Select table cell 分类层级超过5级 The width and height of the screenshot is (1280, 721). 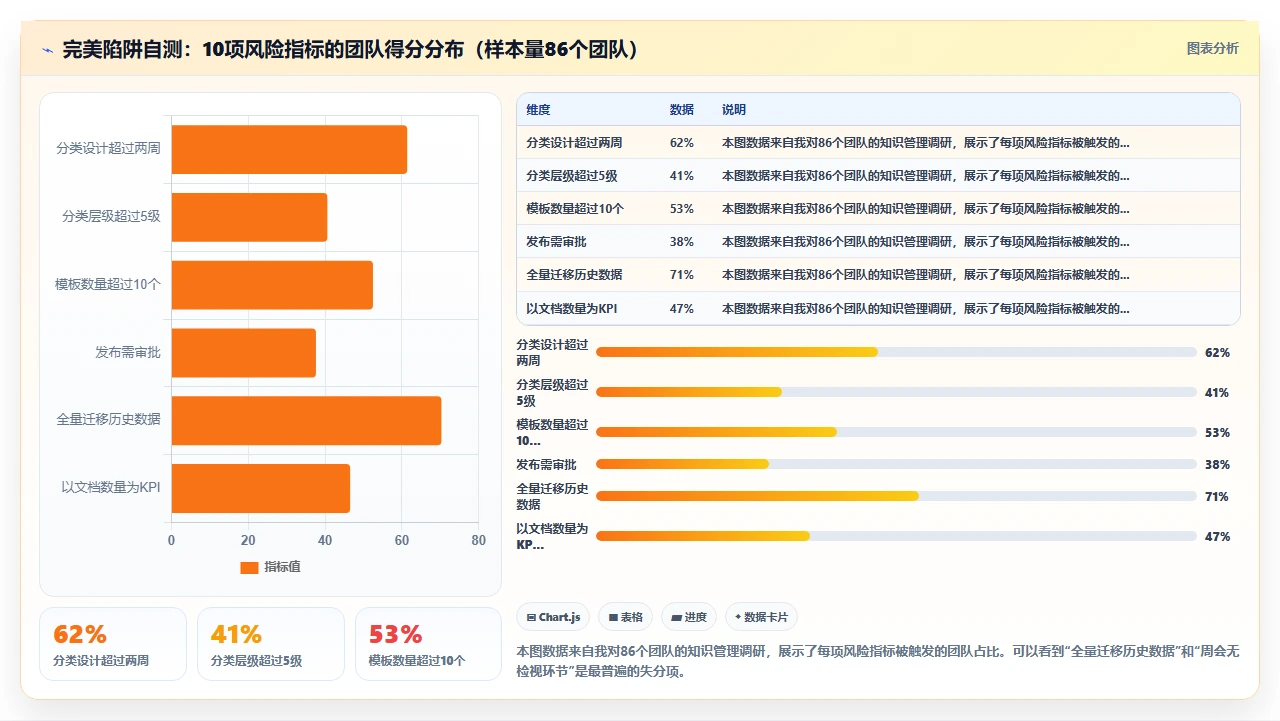tap(572, 176)
